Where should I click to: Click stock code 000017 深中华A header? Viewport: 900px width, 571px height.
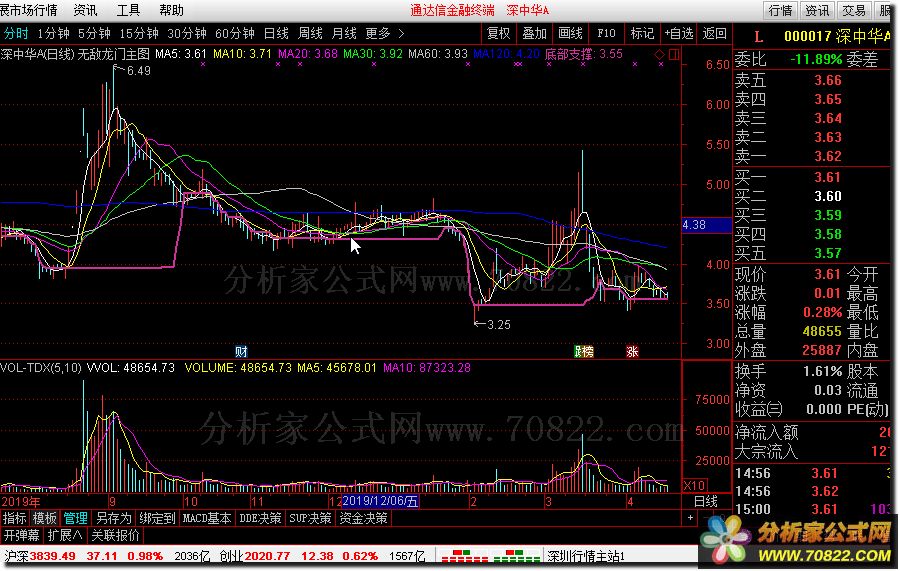pyautogui.click(x=837, y=36)
